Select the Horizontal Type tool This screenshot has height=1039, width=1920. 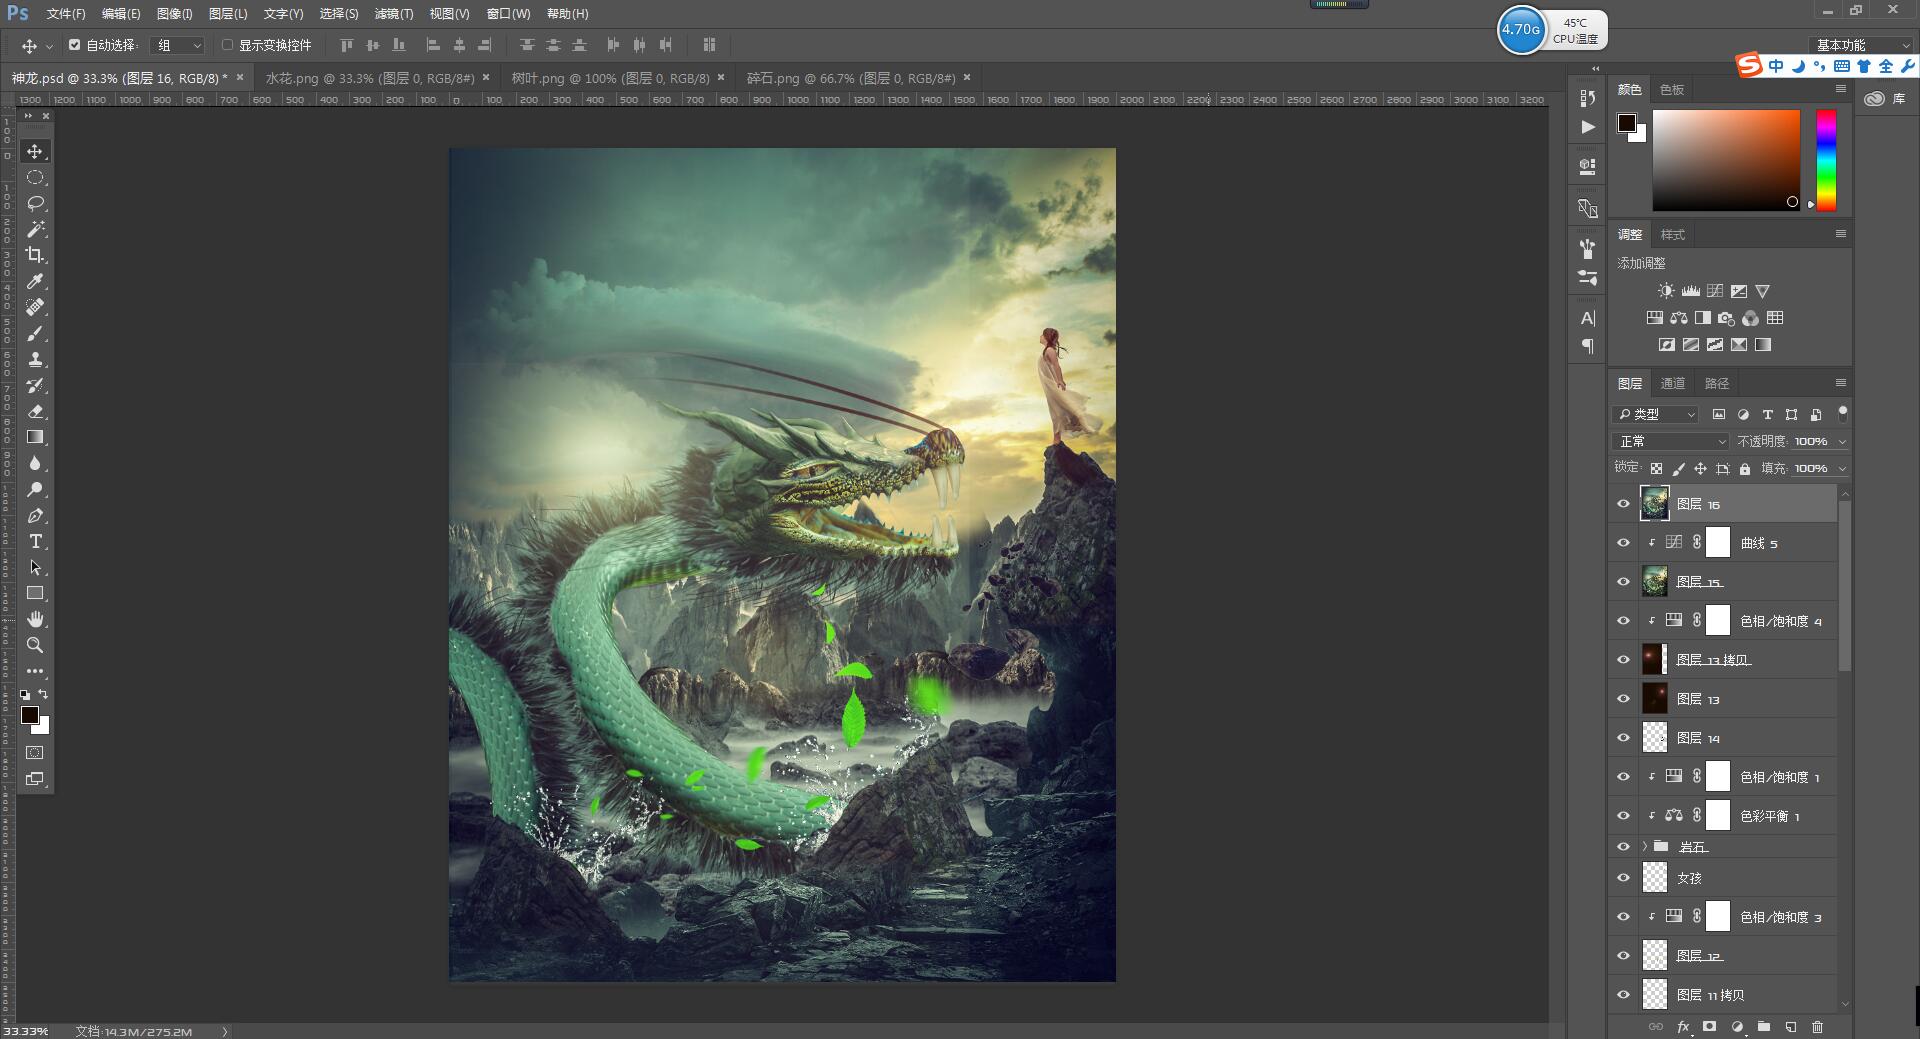point(35,541)
